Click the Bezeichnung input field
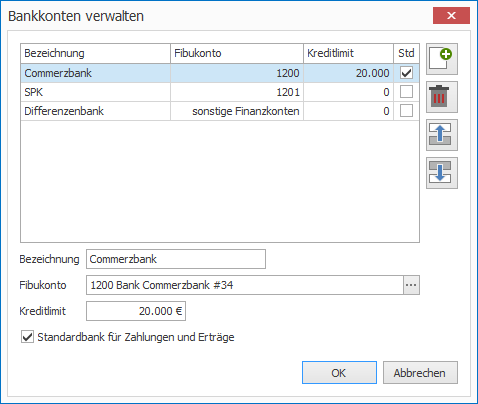This screenshot has width=478, height=404. (176, 259)
